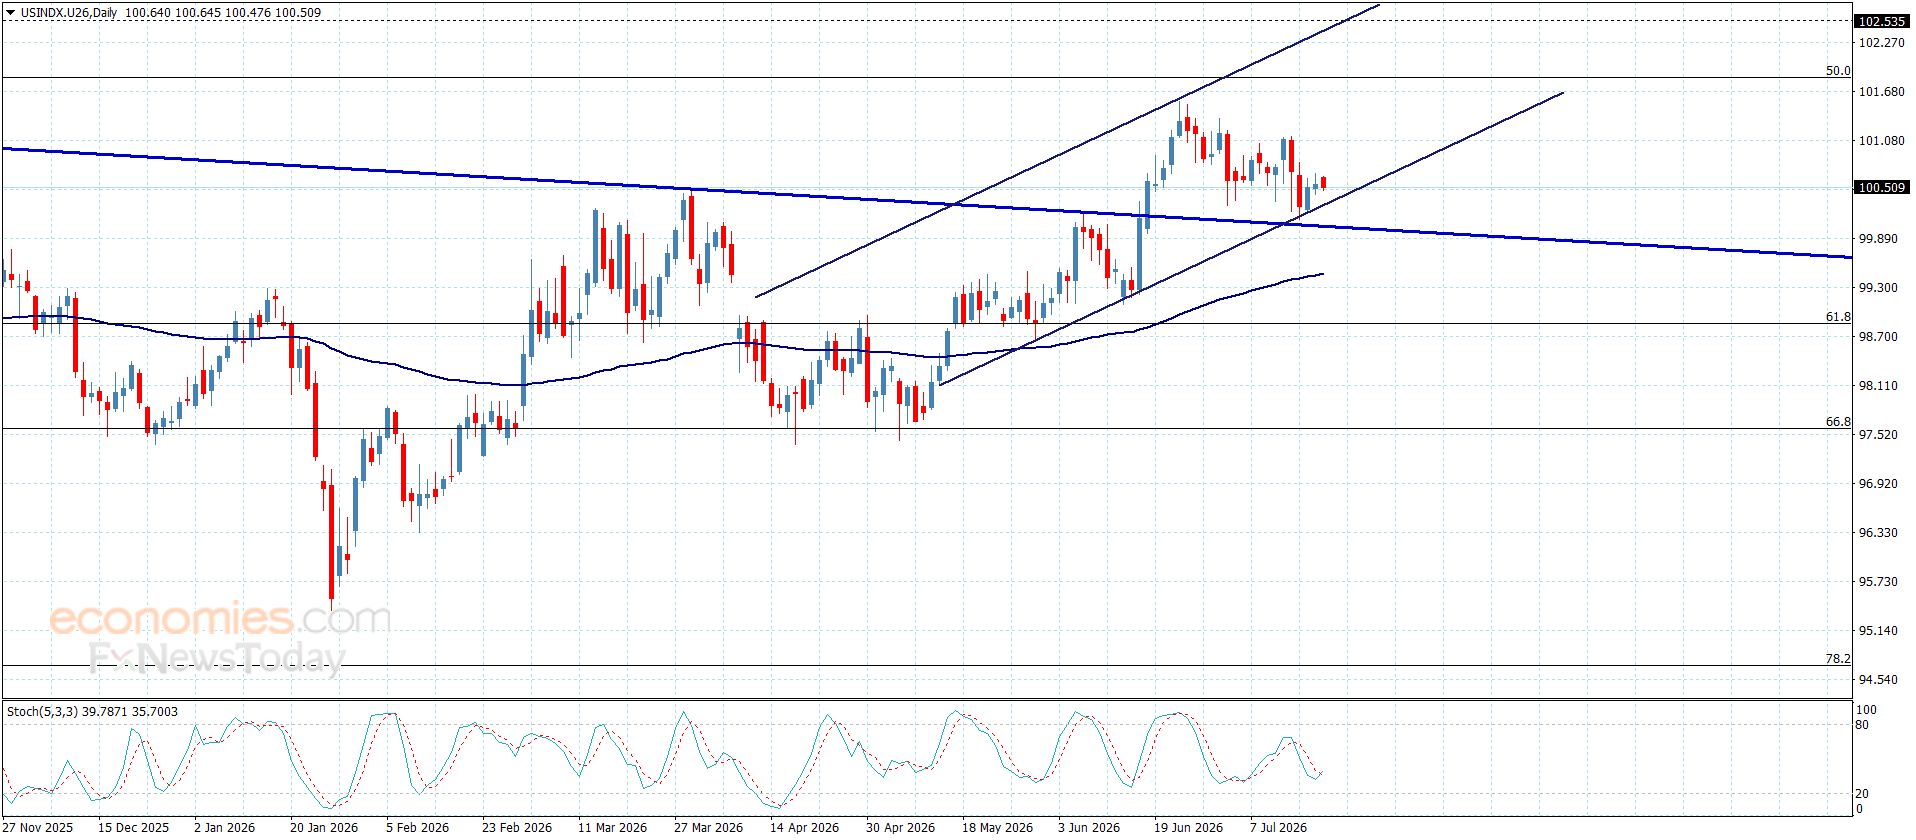1916x840 pixels.
Task: Select the 66.8 Fibonacci level label
Action: (1838, 422)
